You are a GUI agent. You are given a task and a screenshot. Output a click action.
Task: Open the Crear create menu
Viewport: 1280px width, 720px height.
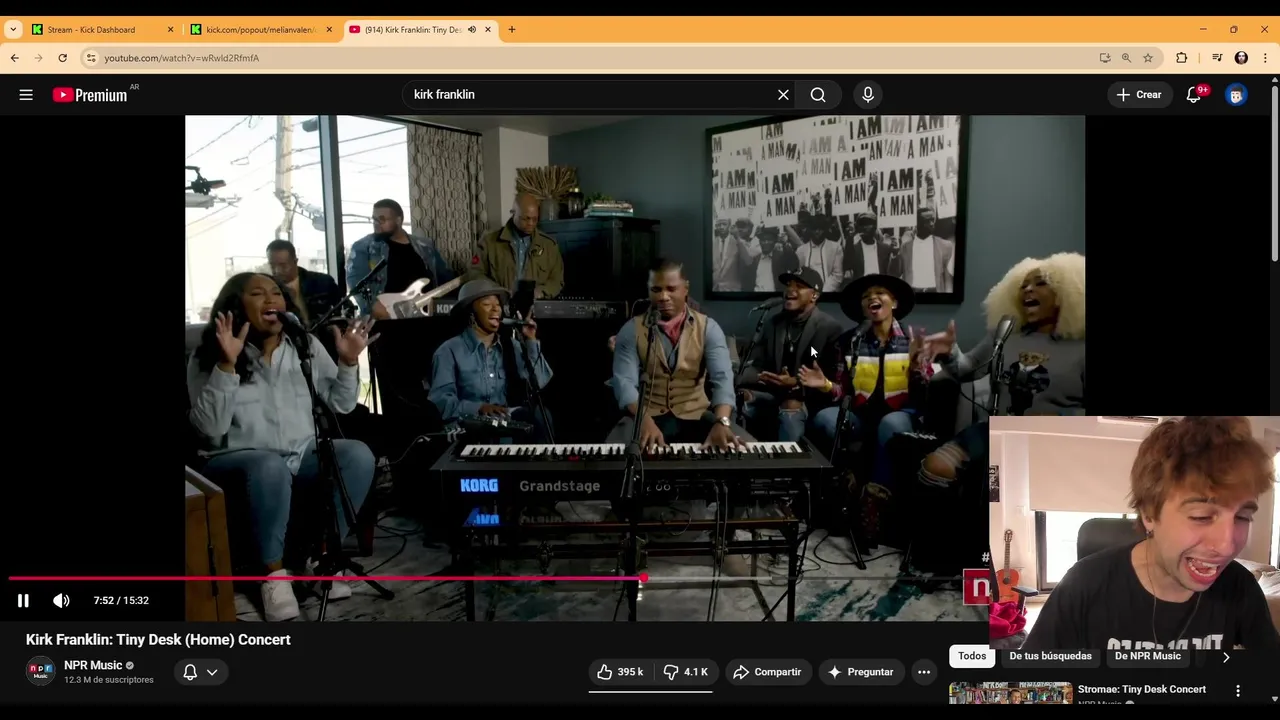click(1139, 95)
